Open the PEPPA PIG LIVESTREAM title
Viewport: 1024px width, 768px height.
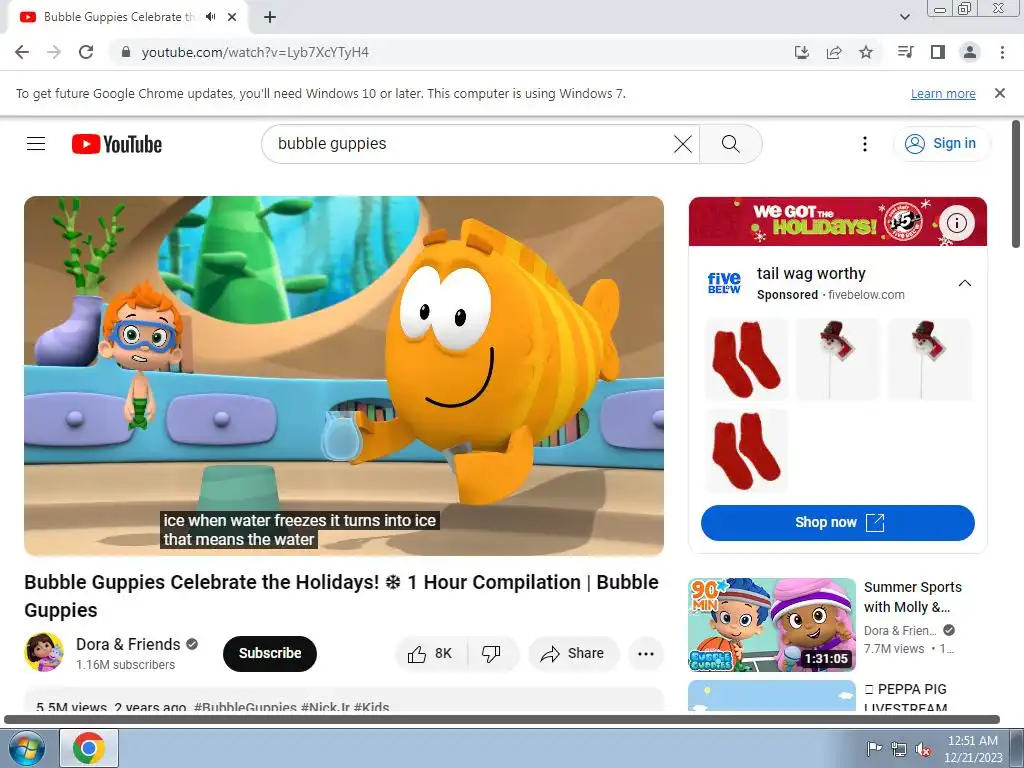[x=905, y=698]
